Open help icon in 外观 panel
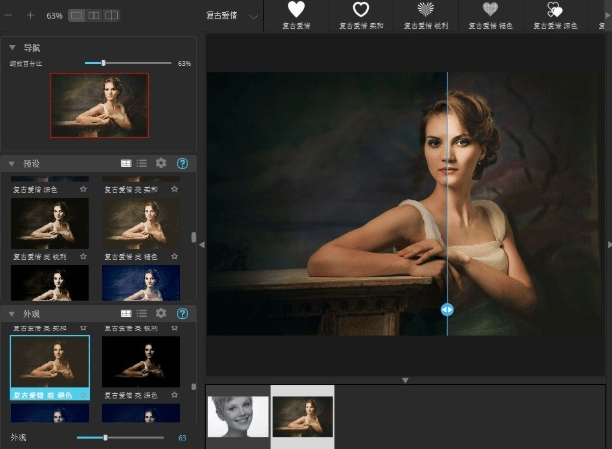Screen dimensions: 612x449 click(x=182, y=313)
